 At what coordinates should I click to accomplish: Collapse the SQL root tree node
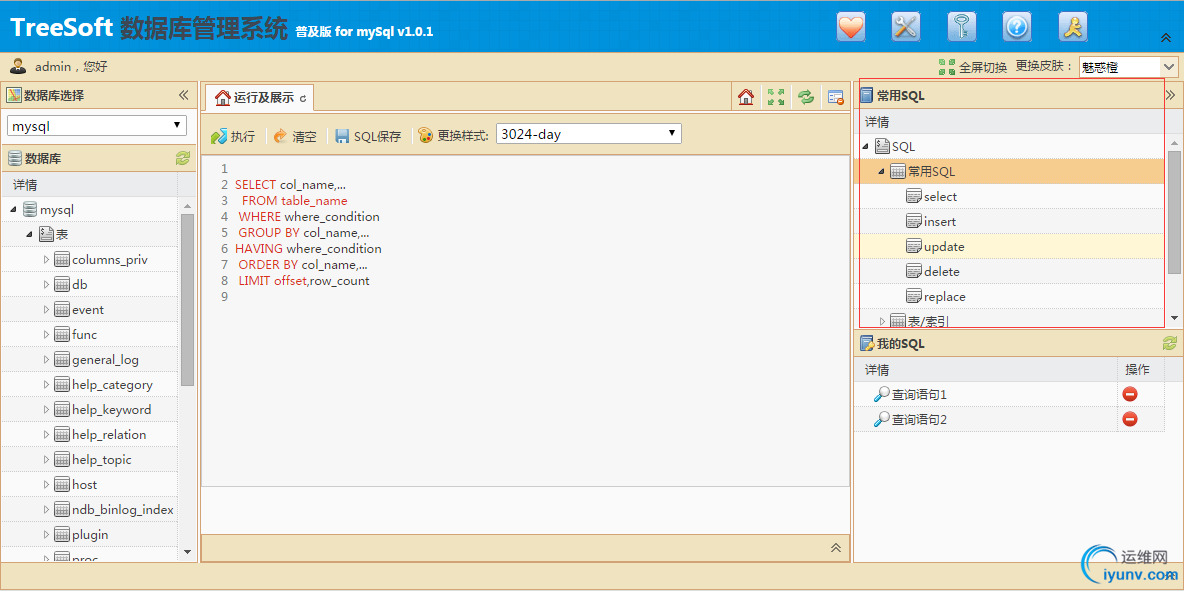(865, 146)
